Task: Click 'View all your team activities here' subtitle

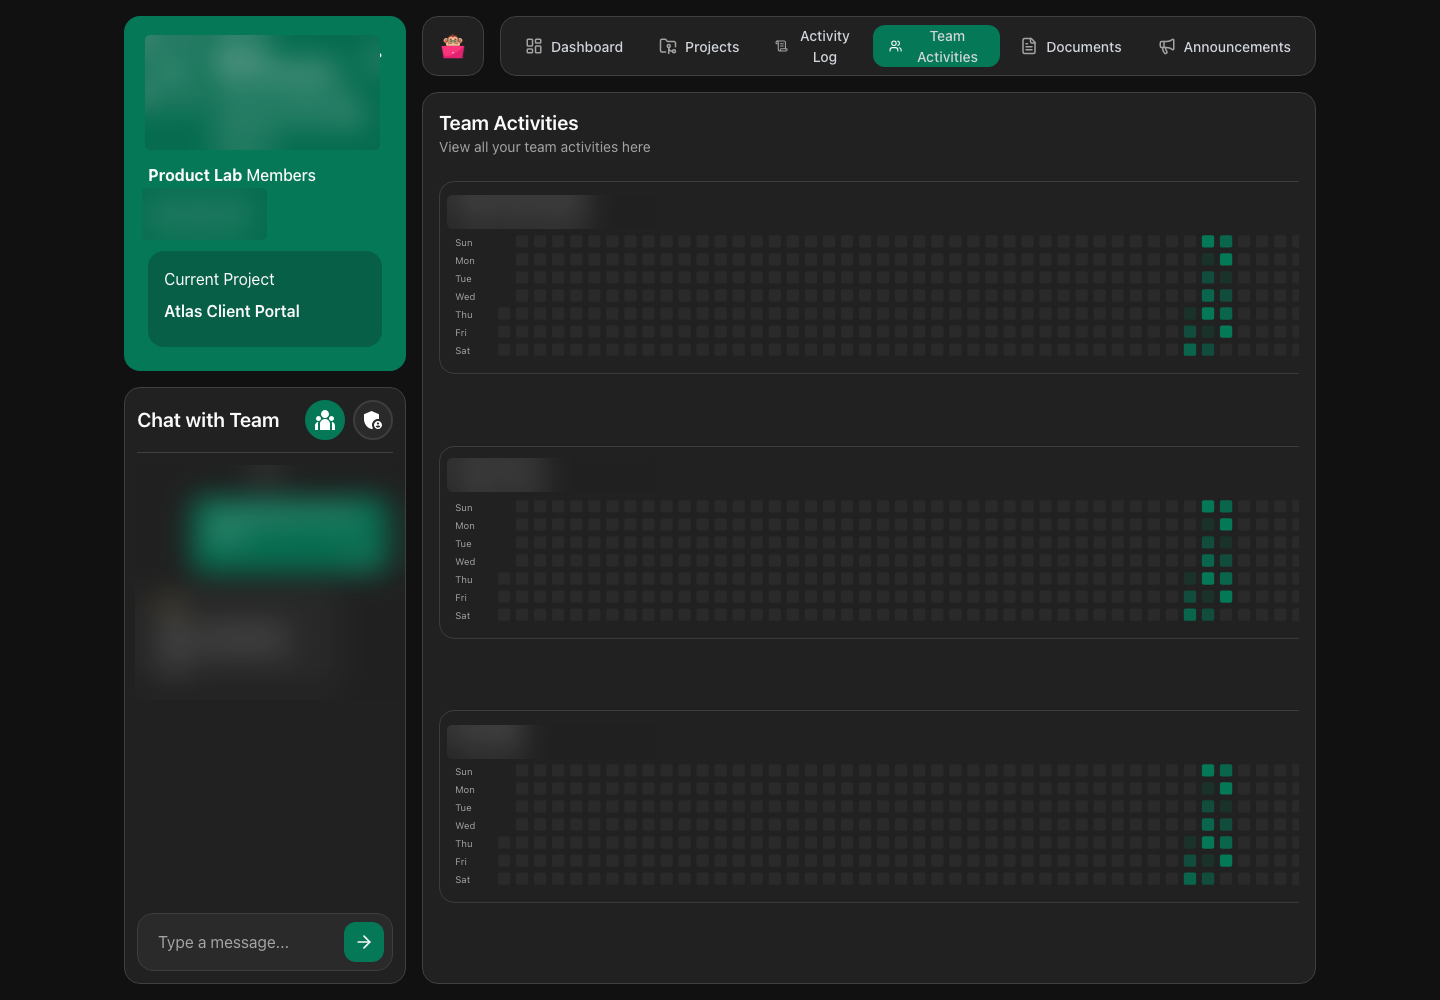Action: [x=545, y=147]
